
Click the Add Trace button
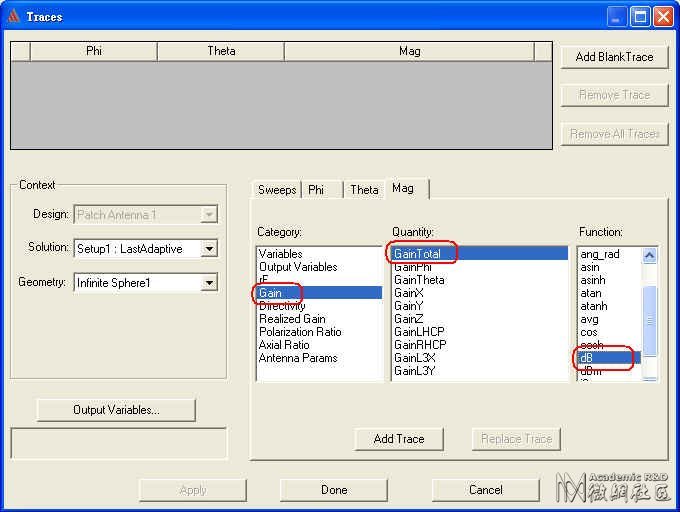coord(399,439)
